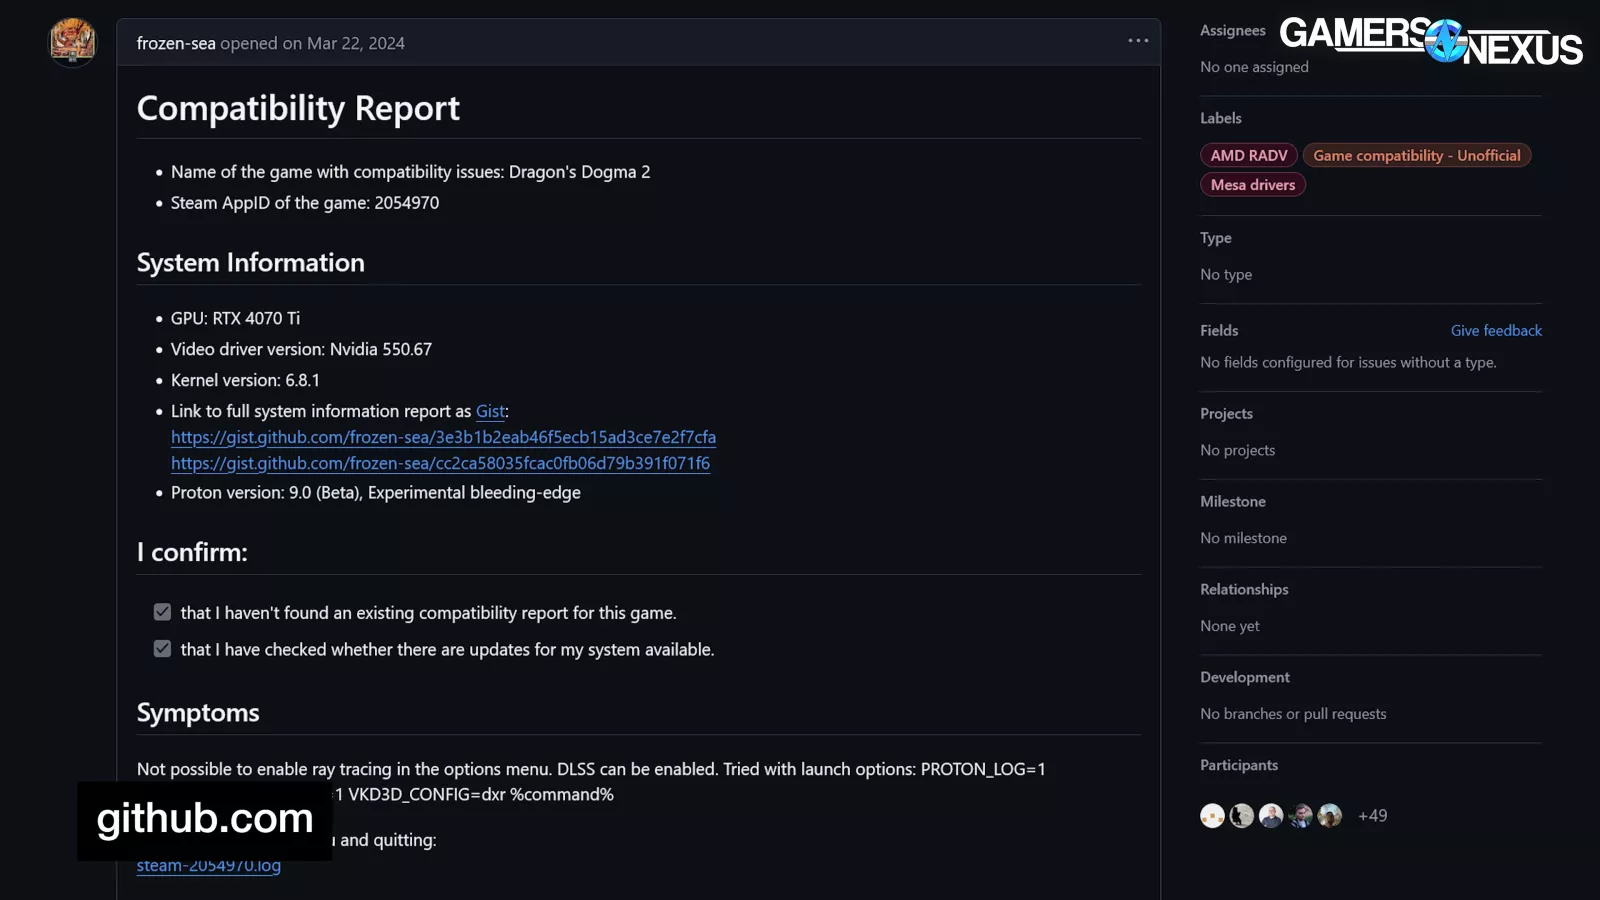Open the gist URL ending in f071f6
1600x900 pixels.
pyautogui.click(x=440, y=463)
